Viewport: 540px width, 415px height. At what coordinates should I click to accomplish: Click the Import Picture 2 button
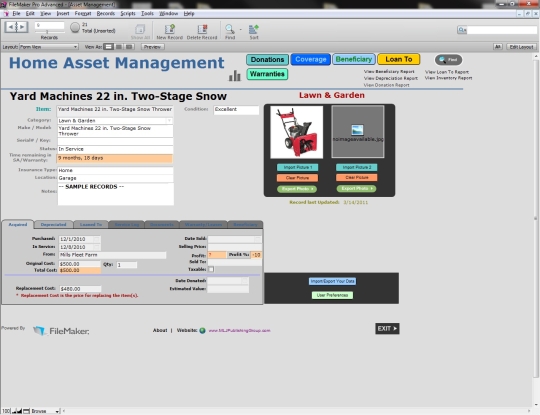point(357,167)
